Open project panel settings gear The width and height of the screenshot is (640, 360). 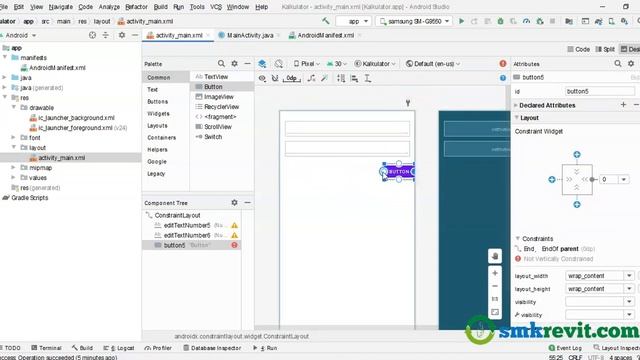point(122,36)
